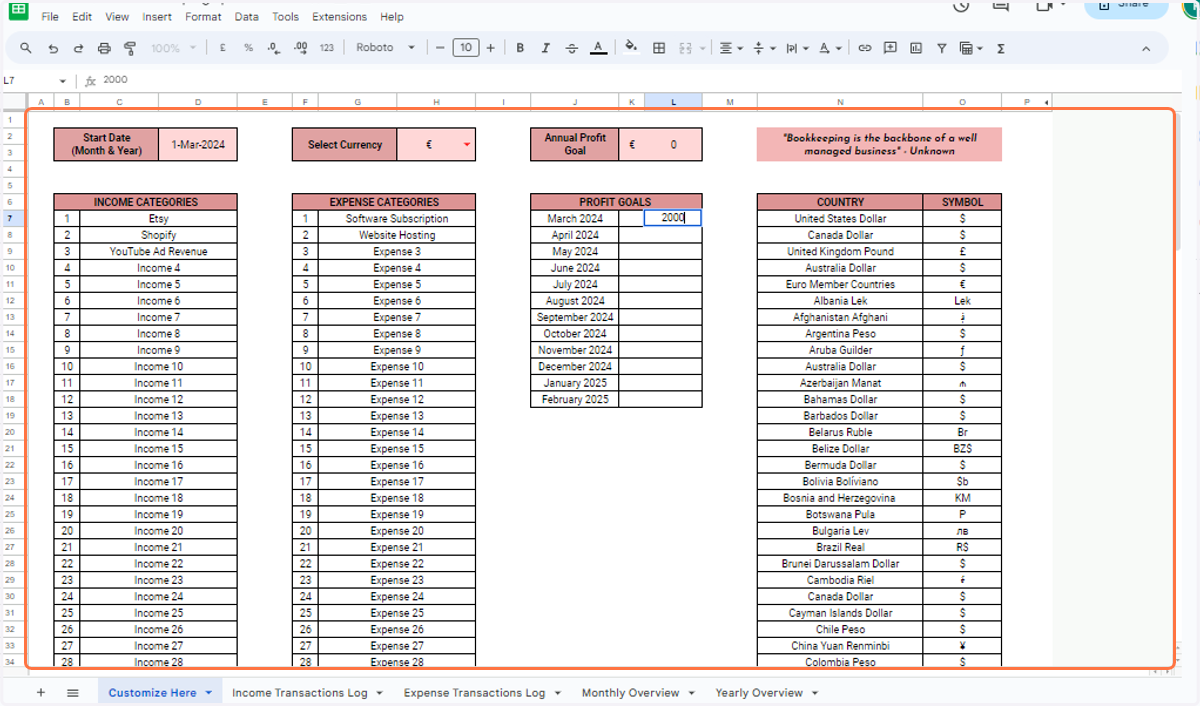
Task: Redo the last undone action
Action: pos(78,48)
